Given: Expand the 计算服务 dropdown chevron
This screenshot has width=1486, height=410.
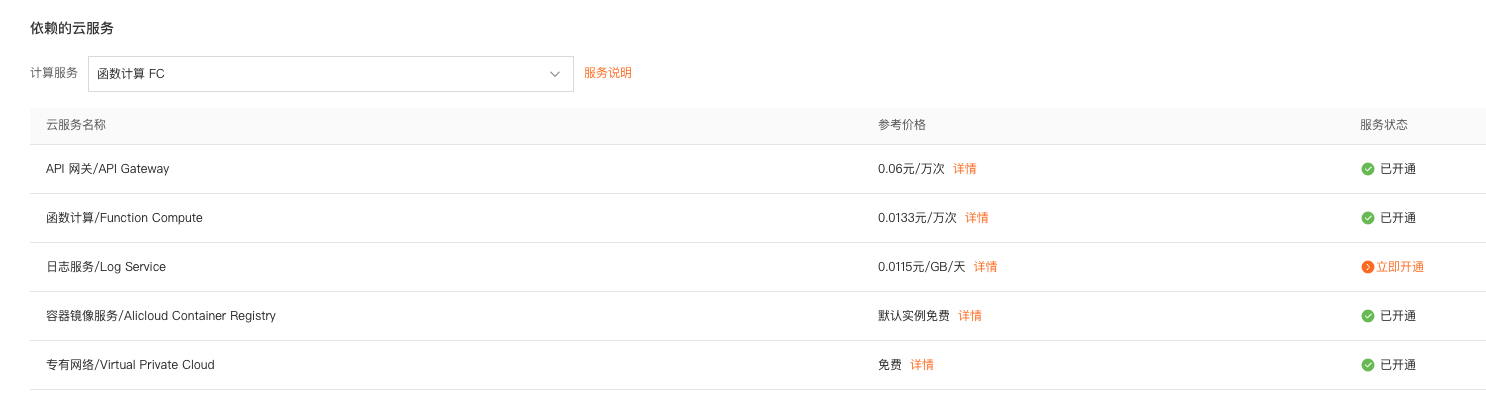Looking at the screenshot, I should [555, 74].
